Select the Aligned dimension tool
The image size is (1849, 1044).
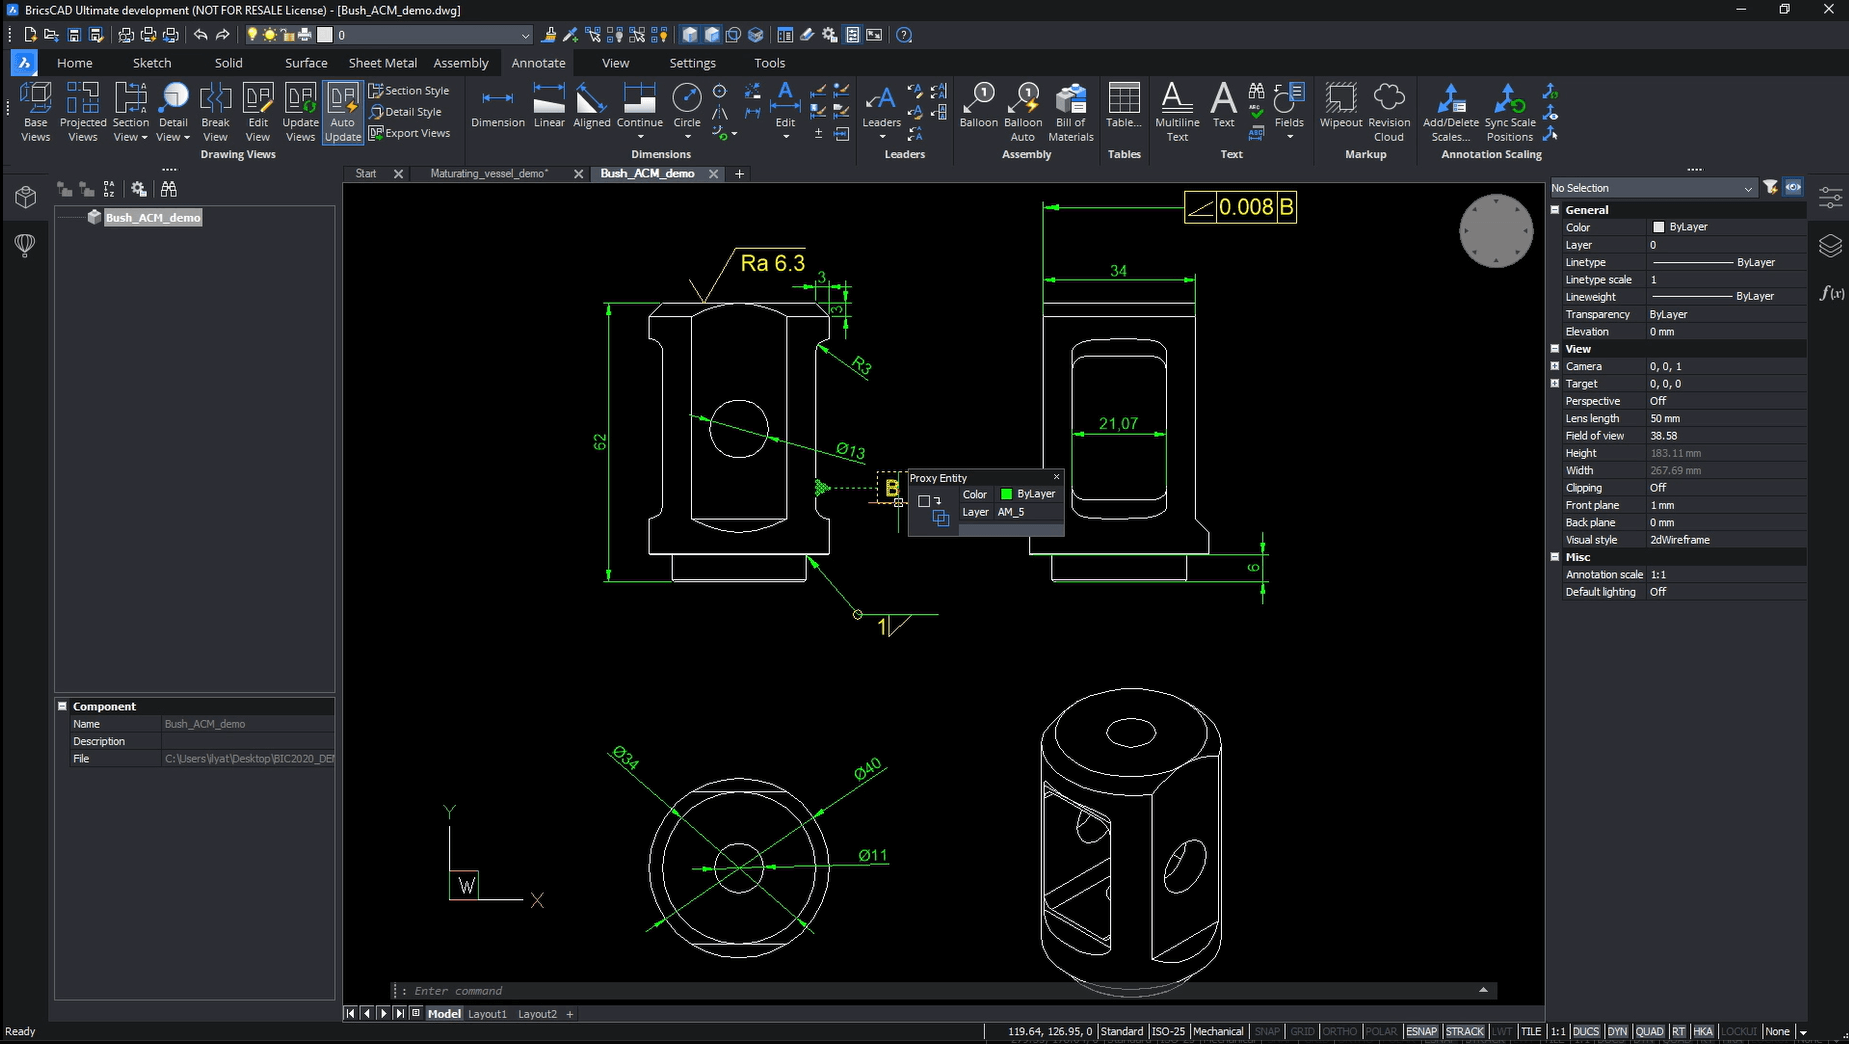[591, 108]
